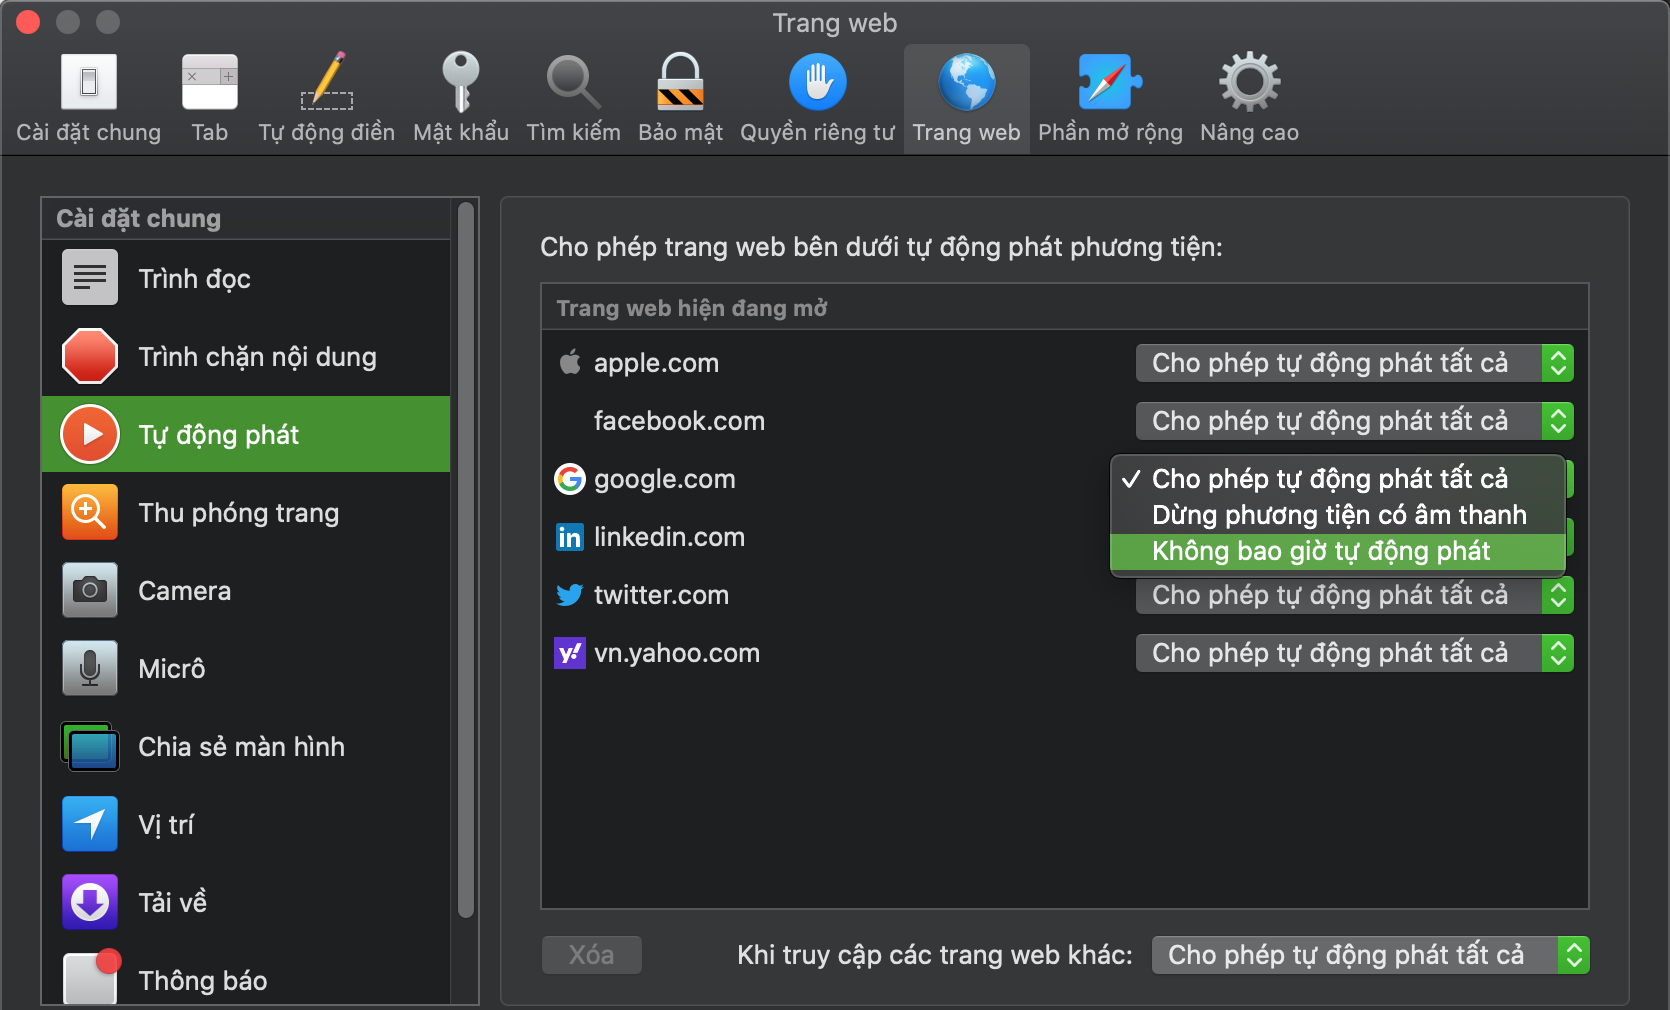Image resolution: width=1670 pixels, height=1010 pixels.
Task: Click the Xóa button
Action: pyautogui.click(x=592, y=955)
